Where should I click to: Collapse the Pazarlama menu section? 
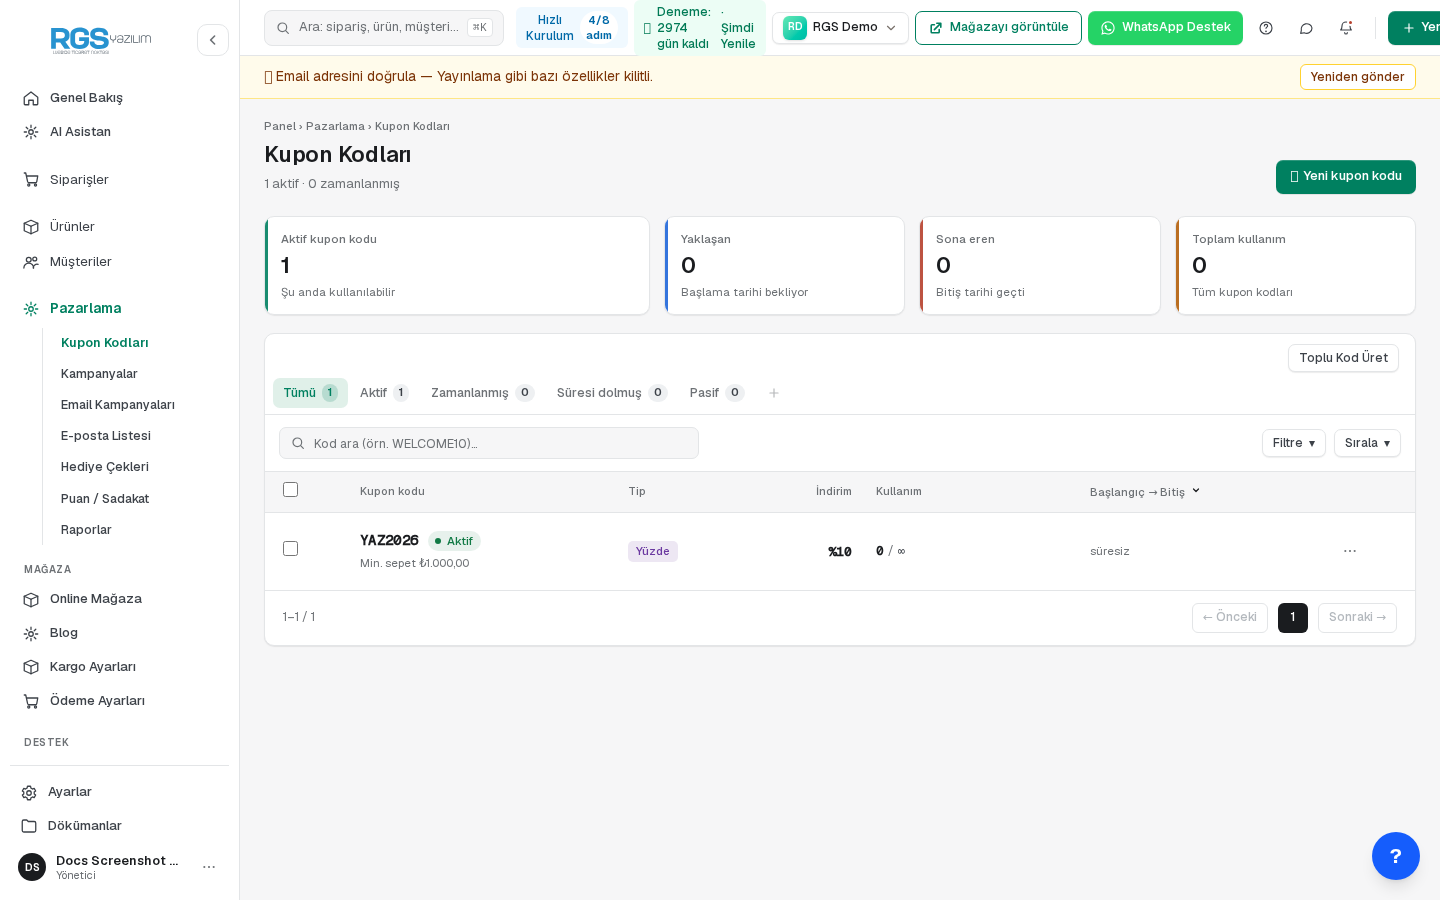[85, 308]
